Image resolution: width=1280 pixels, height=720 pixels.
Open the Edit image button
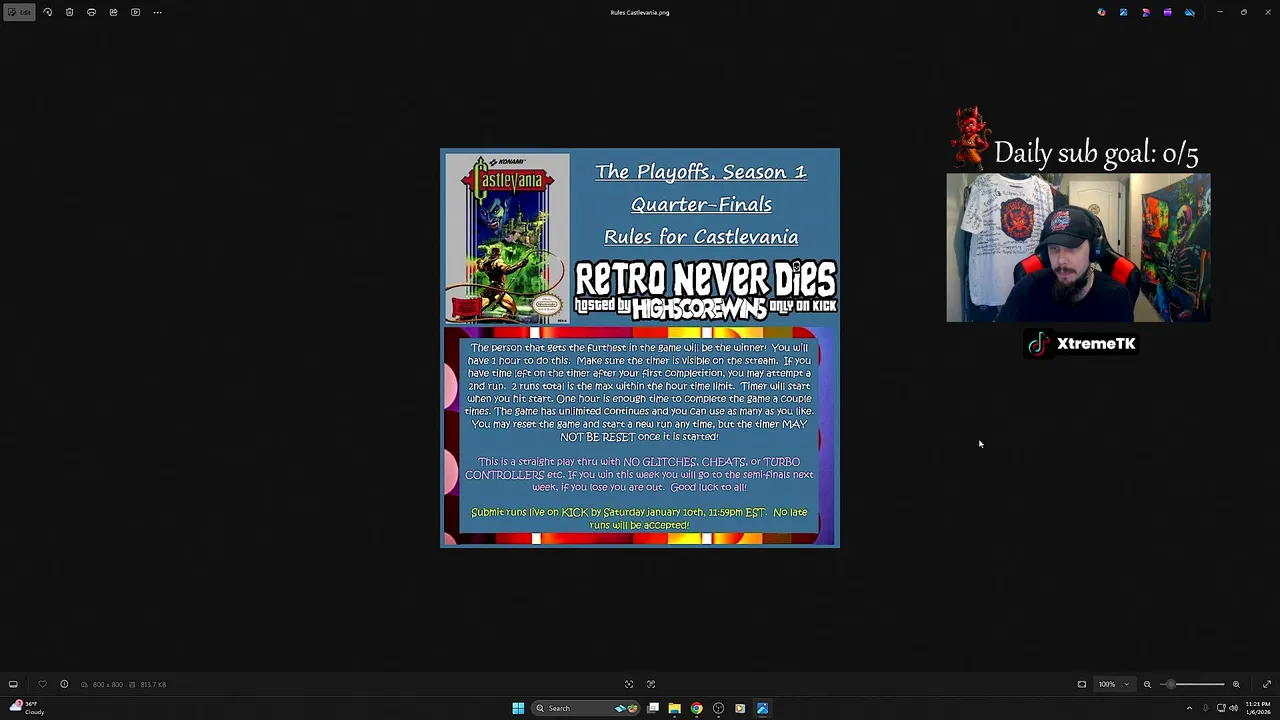click(19, 12)
